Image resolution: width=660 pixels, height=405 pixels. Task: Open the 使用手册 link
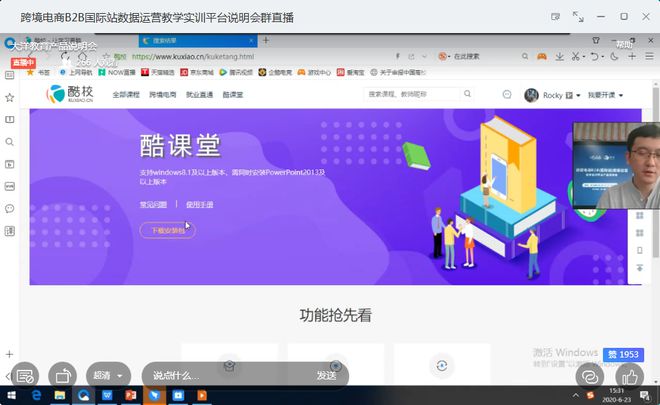coord(200,205)
